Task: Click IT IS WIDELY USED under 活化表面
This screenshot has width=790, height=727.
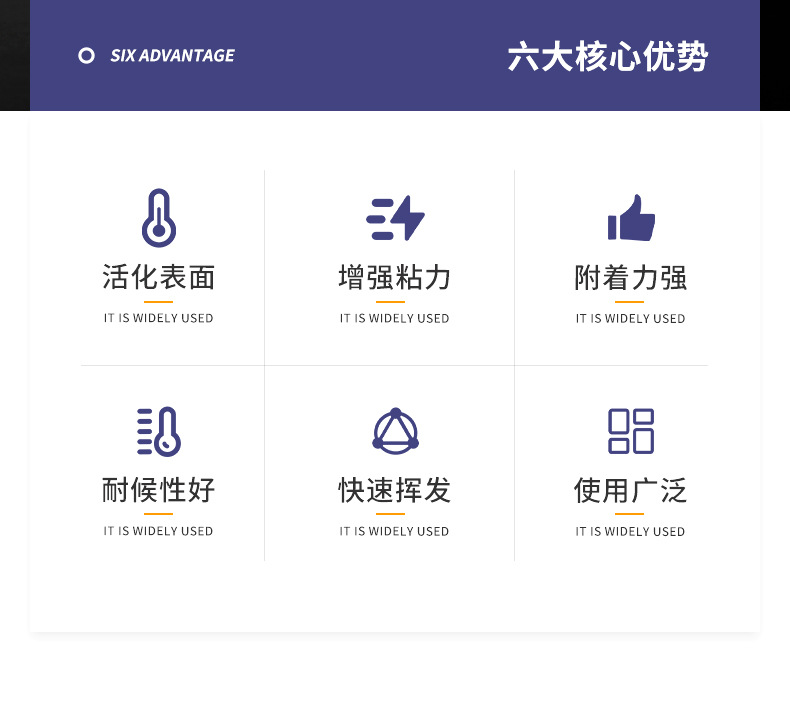Action: coord(158,318)
